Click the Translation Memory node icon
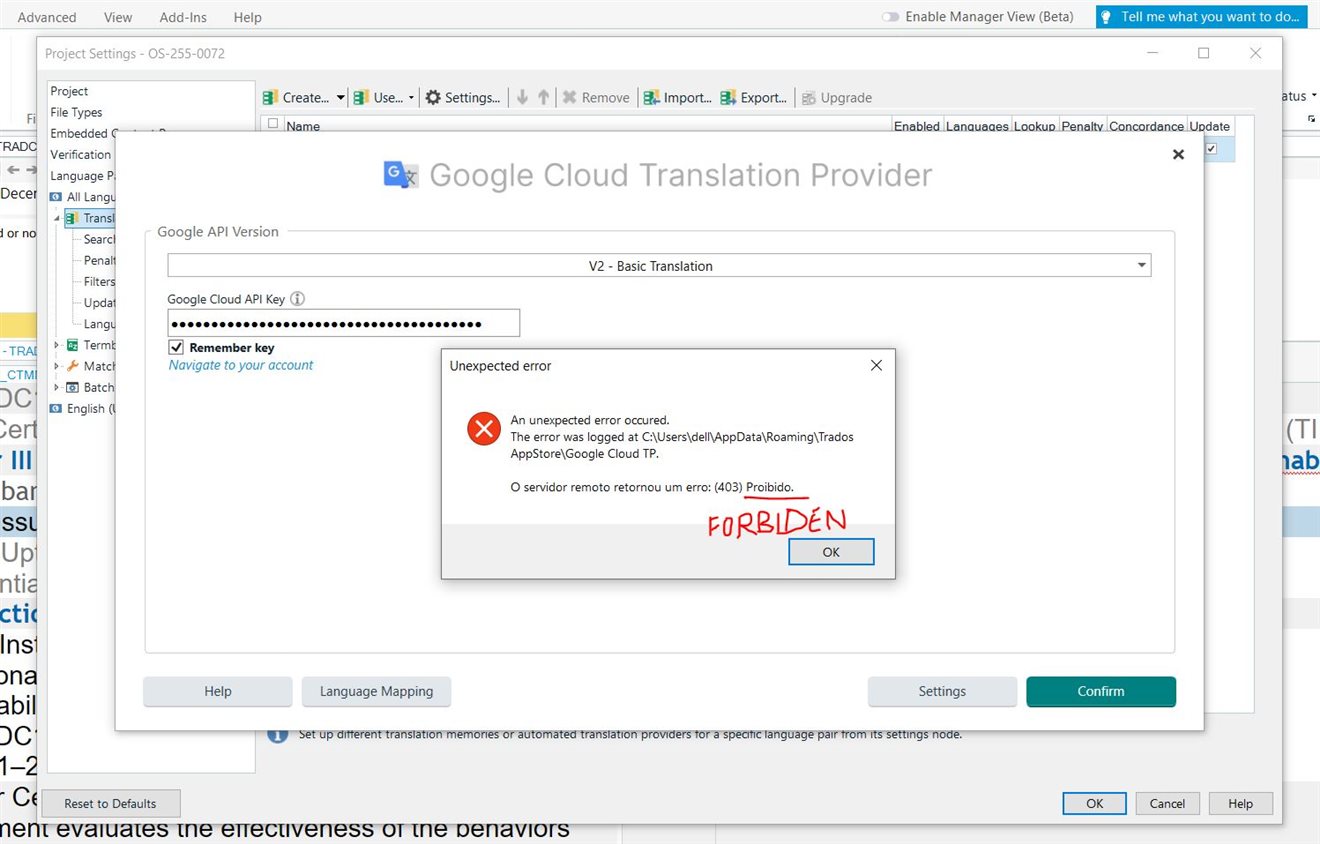The image size is (1320, 844). point(72,218)
